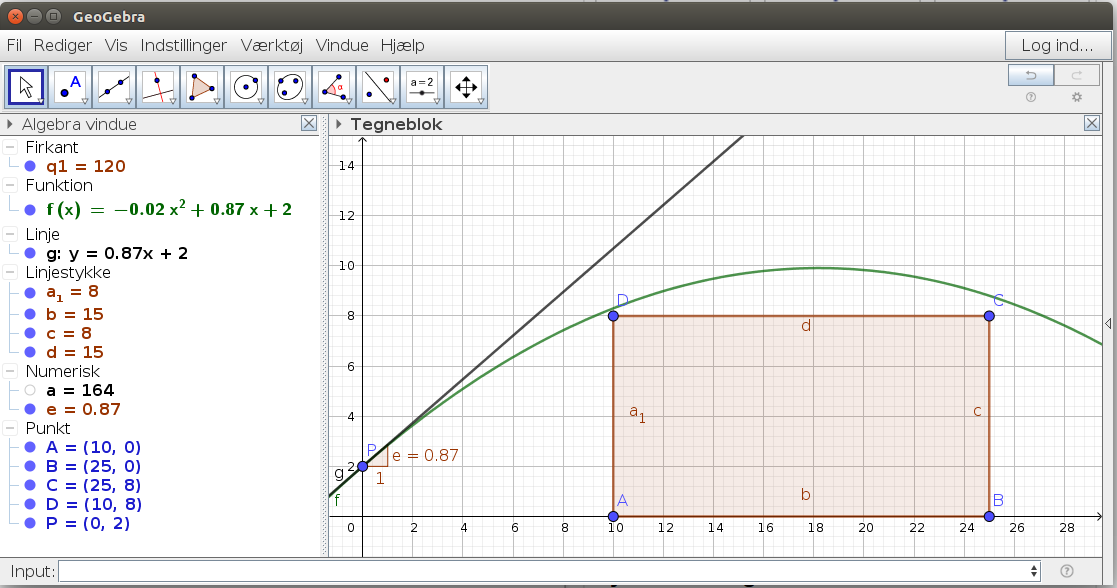1117x588 pixels.
Task: Show hidden number a = 164
Action: tap(30, 390)
